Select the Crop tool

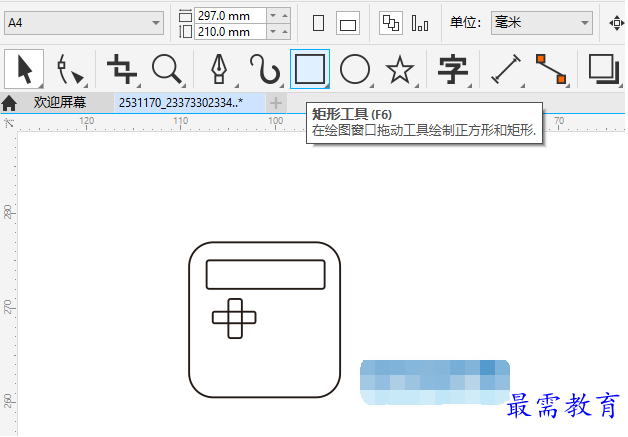click(122, 69)
